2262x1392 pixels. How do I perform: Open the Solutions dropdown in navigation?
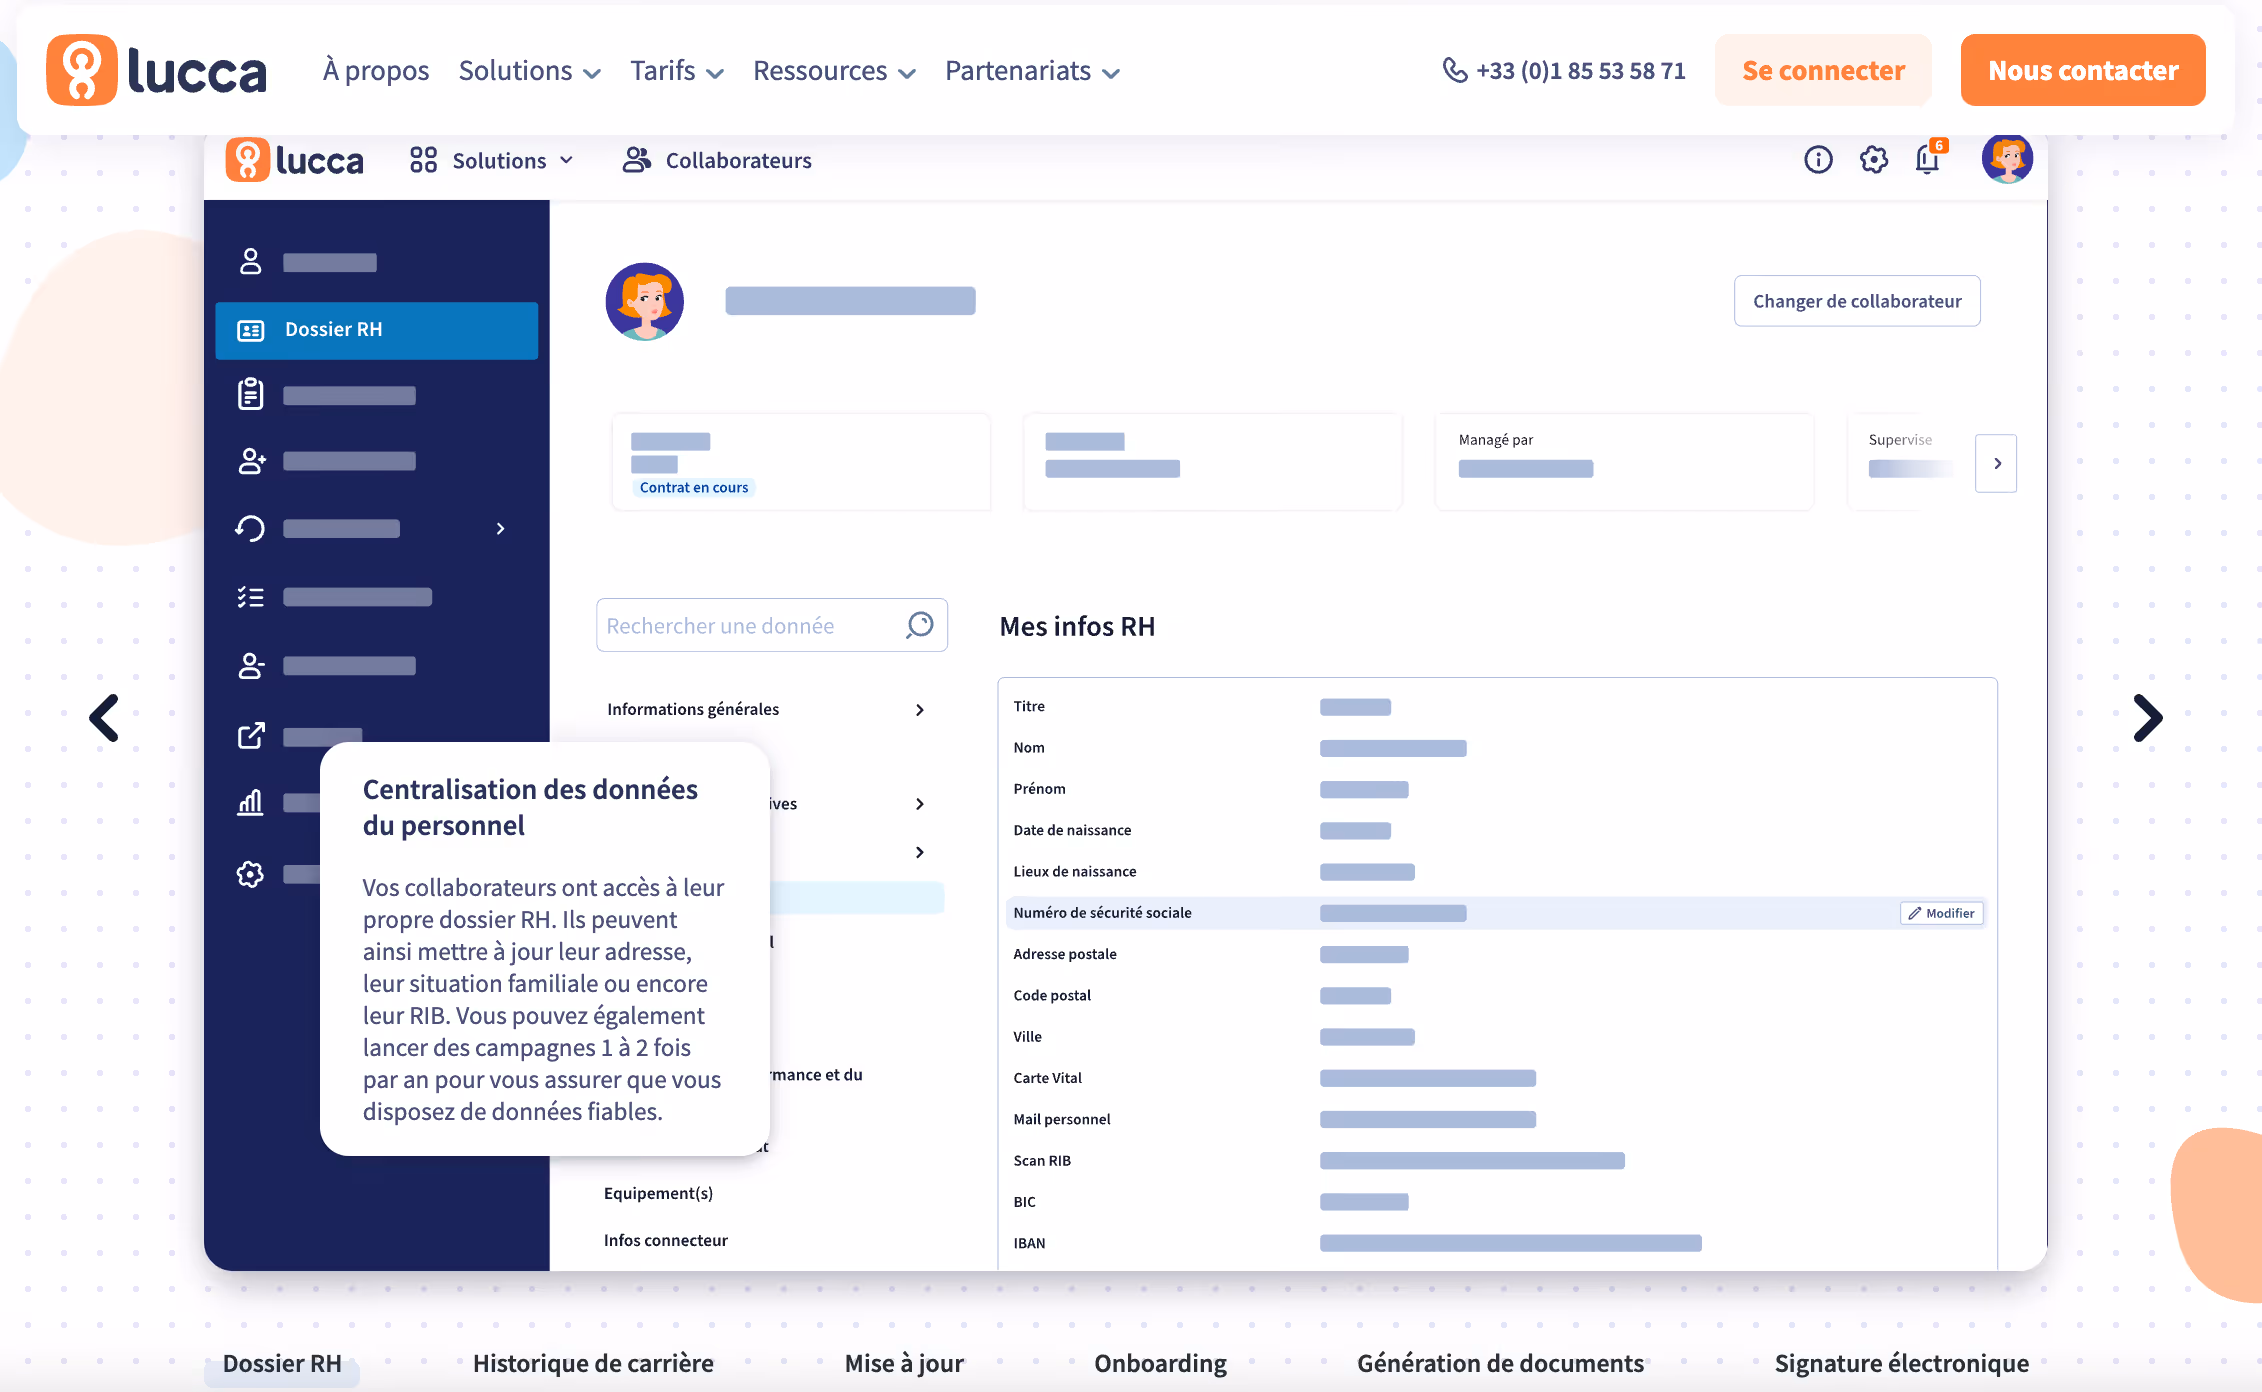(x=529, y=71)
